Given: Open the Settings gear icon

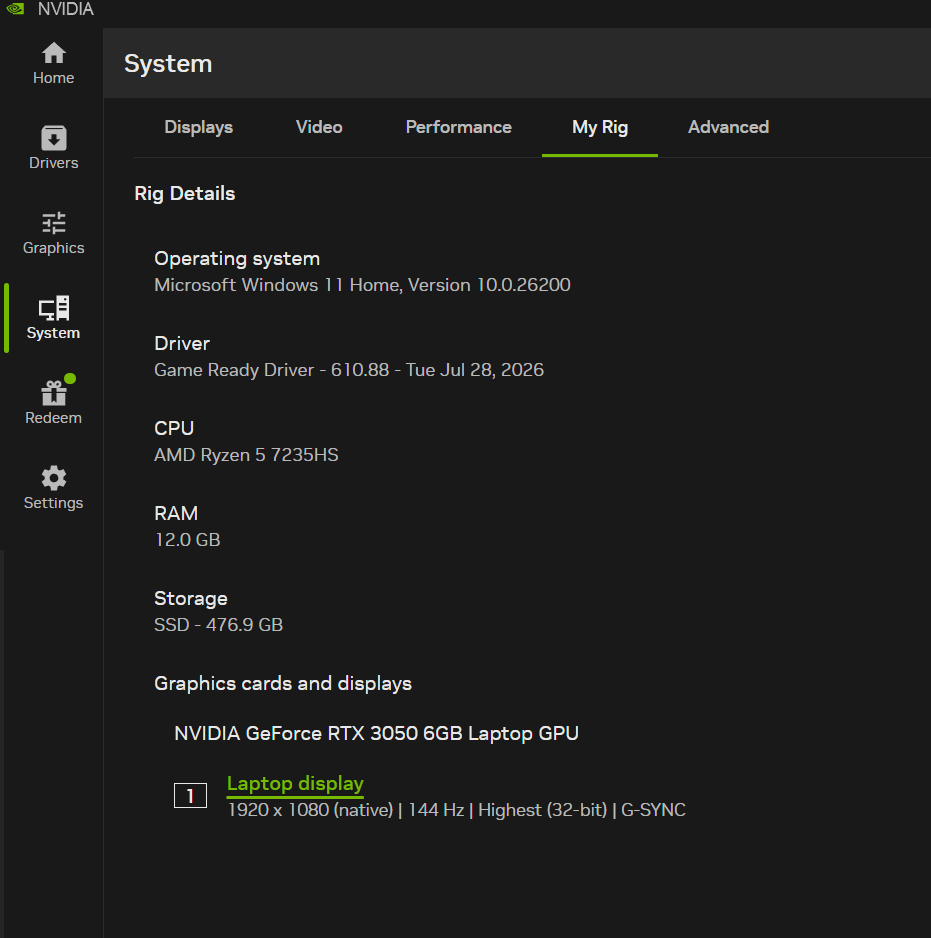Looking at the screenshot, I should click(x=53, y=478).
